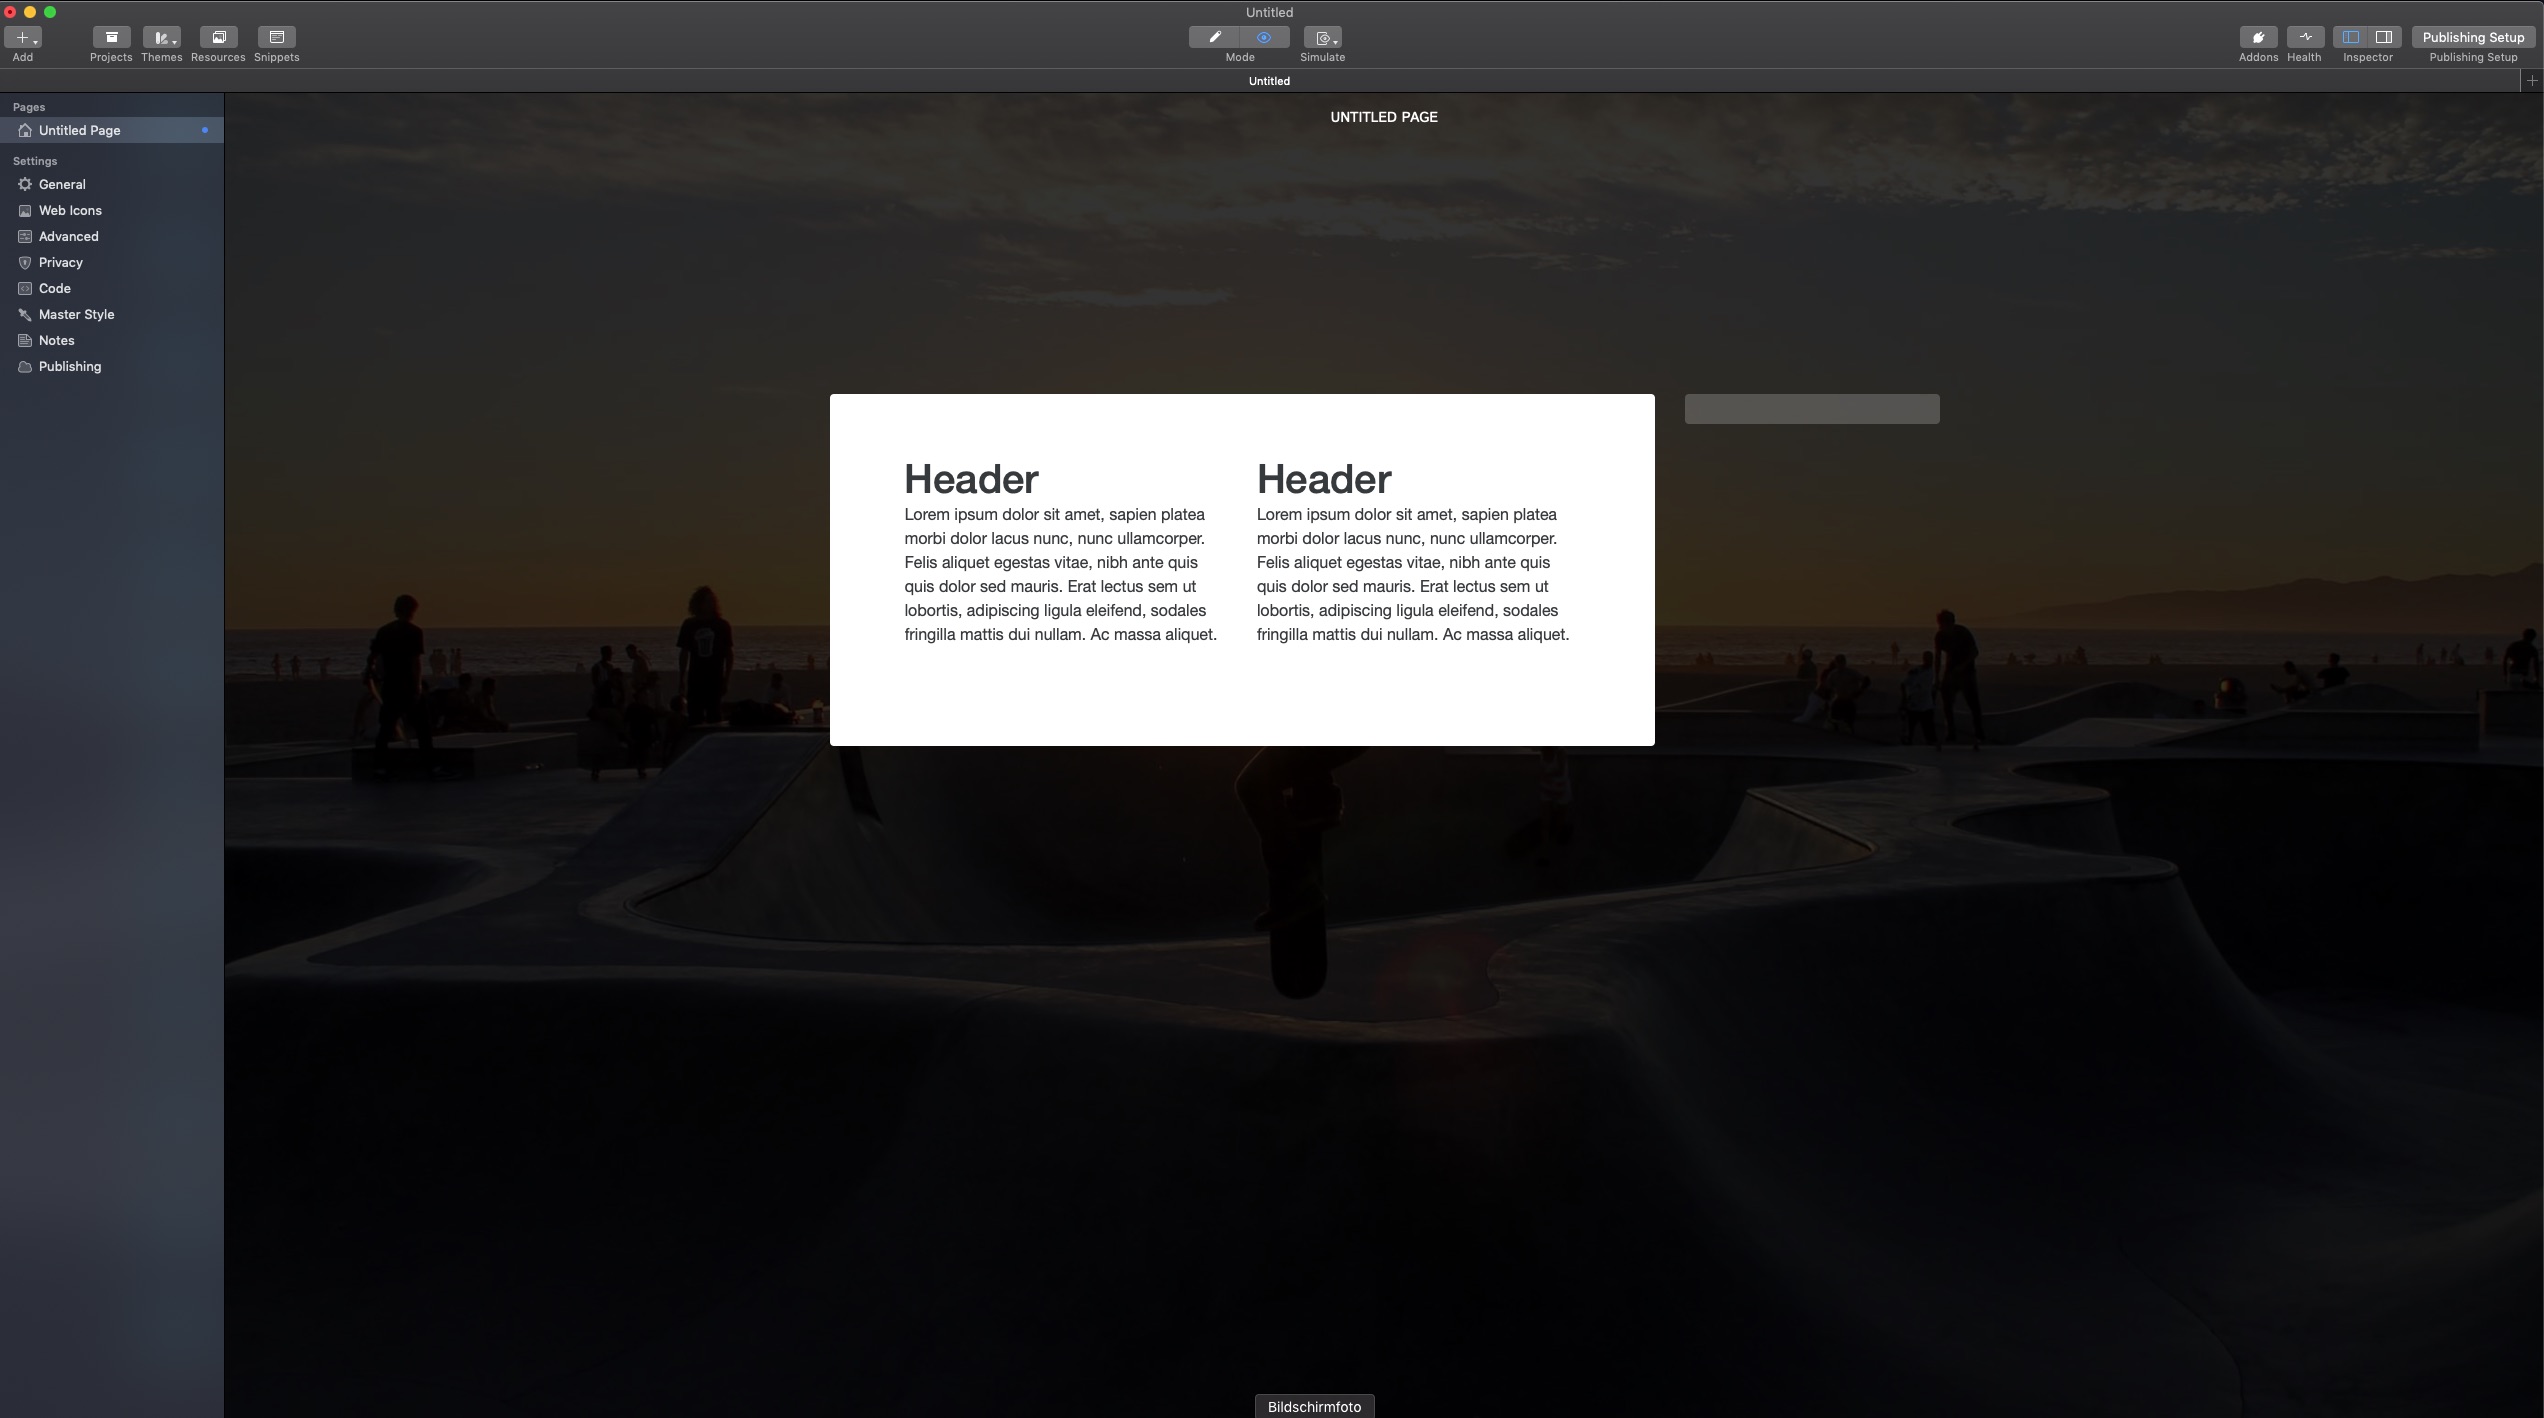The height and width of the screenshot is (1418, 2544).
Task: Open the Projects window
Action: point(111,37)
